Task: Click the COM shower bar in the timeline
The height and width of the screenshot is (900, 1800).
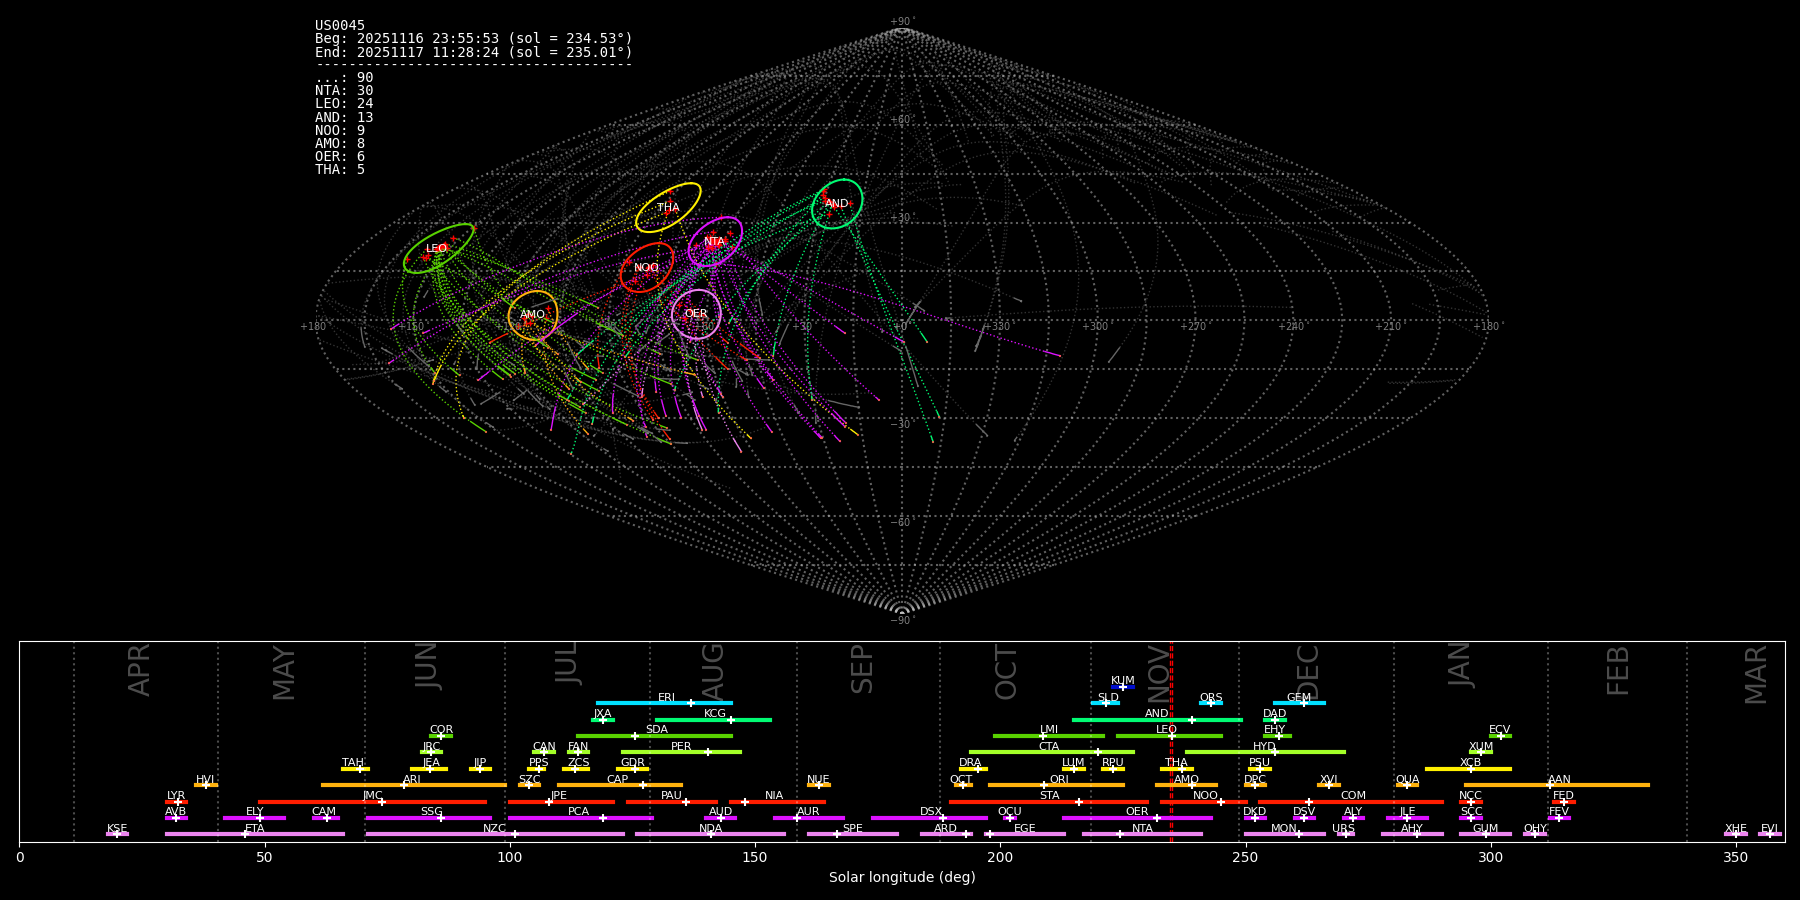Action: click(1351, 801)
